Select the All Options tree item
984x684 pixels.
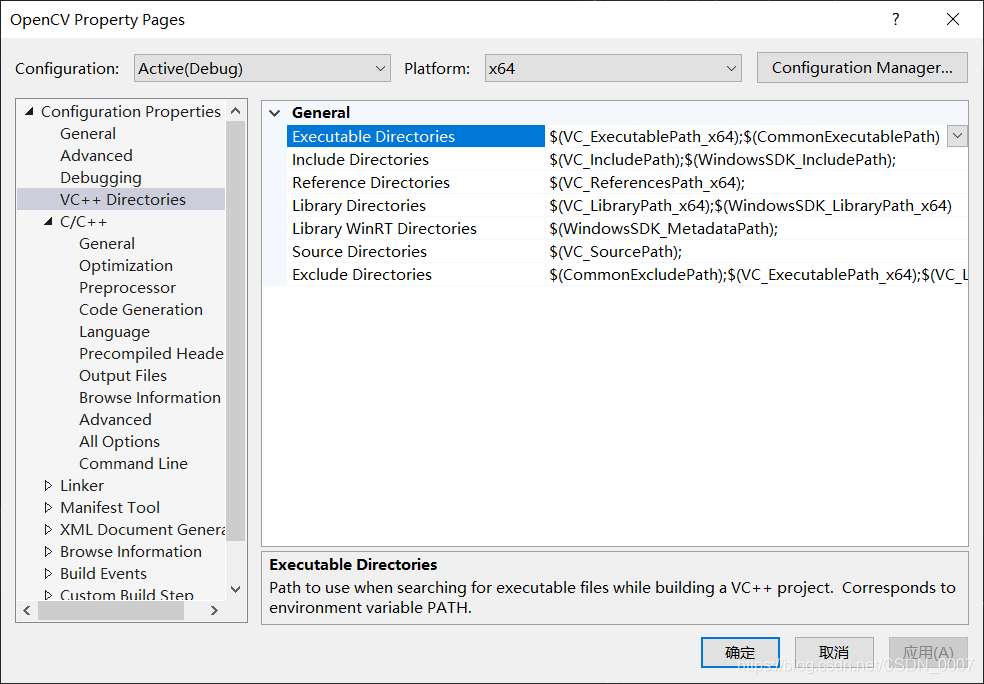(x=119, y=441)
